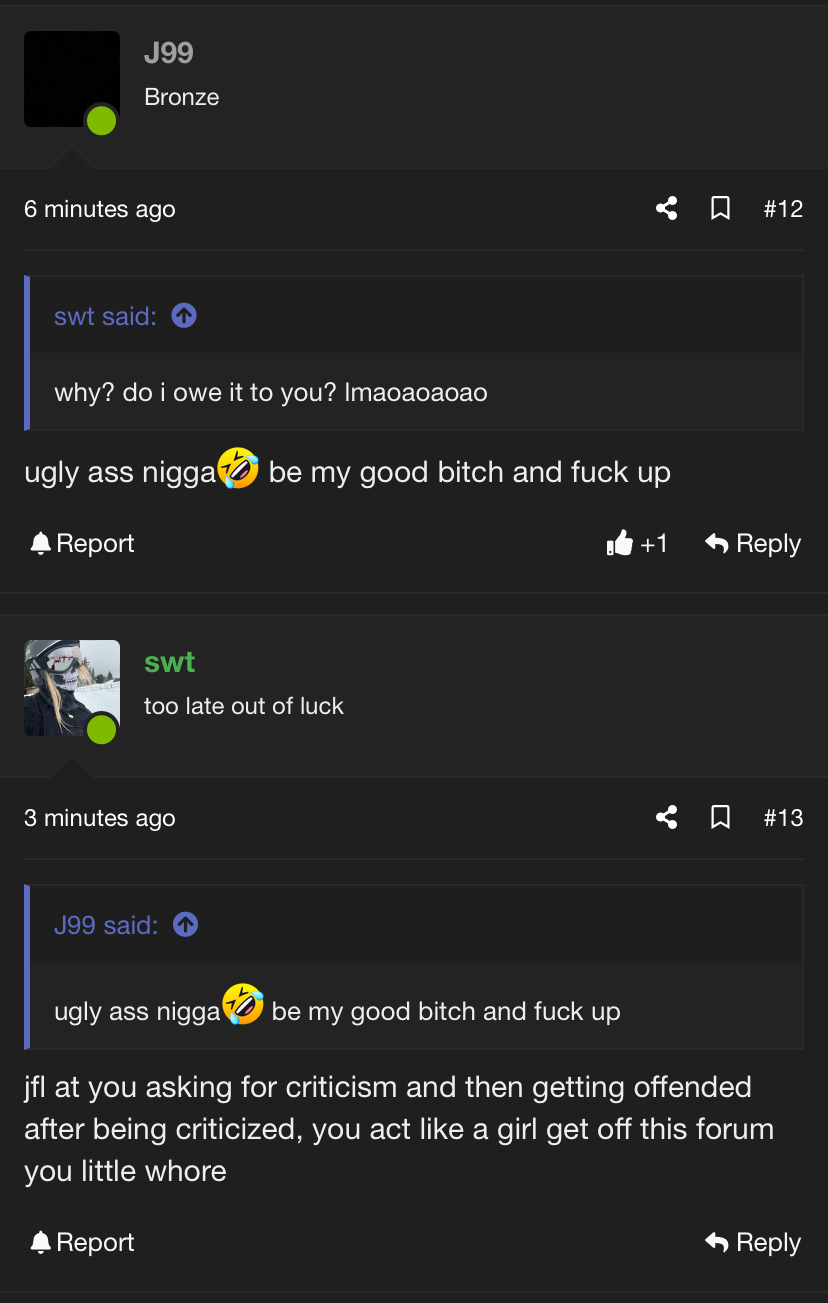Jump to swt's quoted post arrow
The width and height of the screenshot is (828, 1303).
184,316
